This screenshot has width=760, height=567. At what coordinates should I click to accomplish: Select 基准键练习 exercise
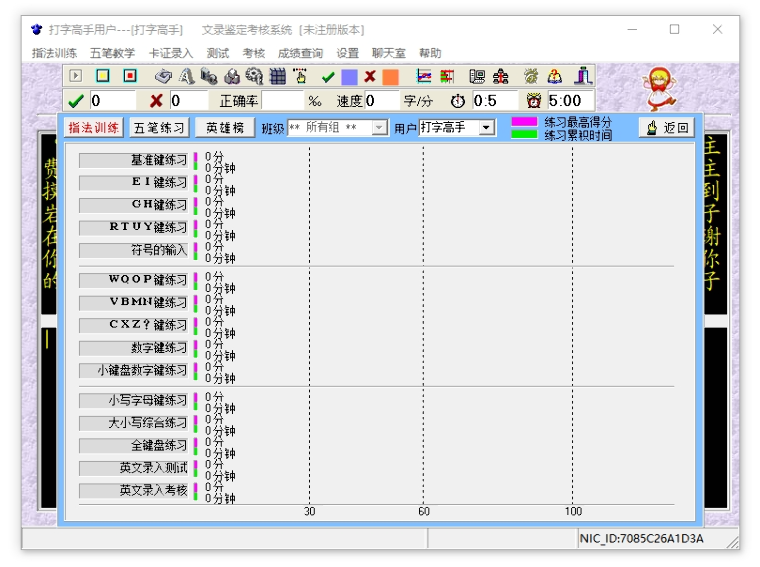(133, 160)
